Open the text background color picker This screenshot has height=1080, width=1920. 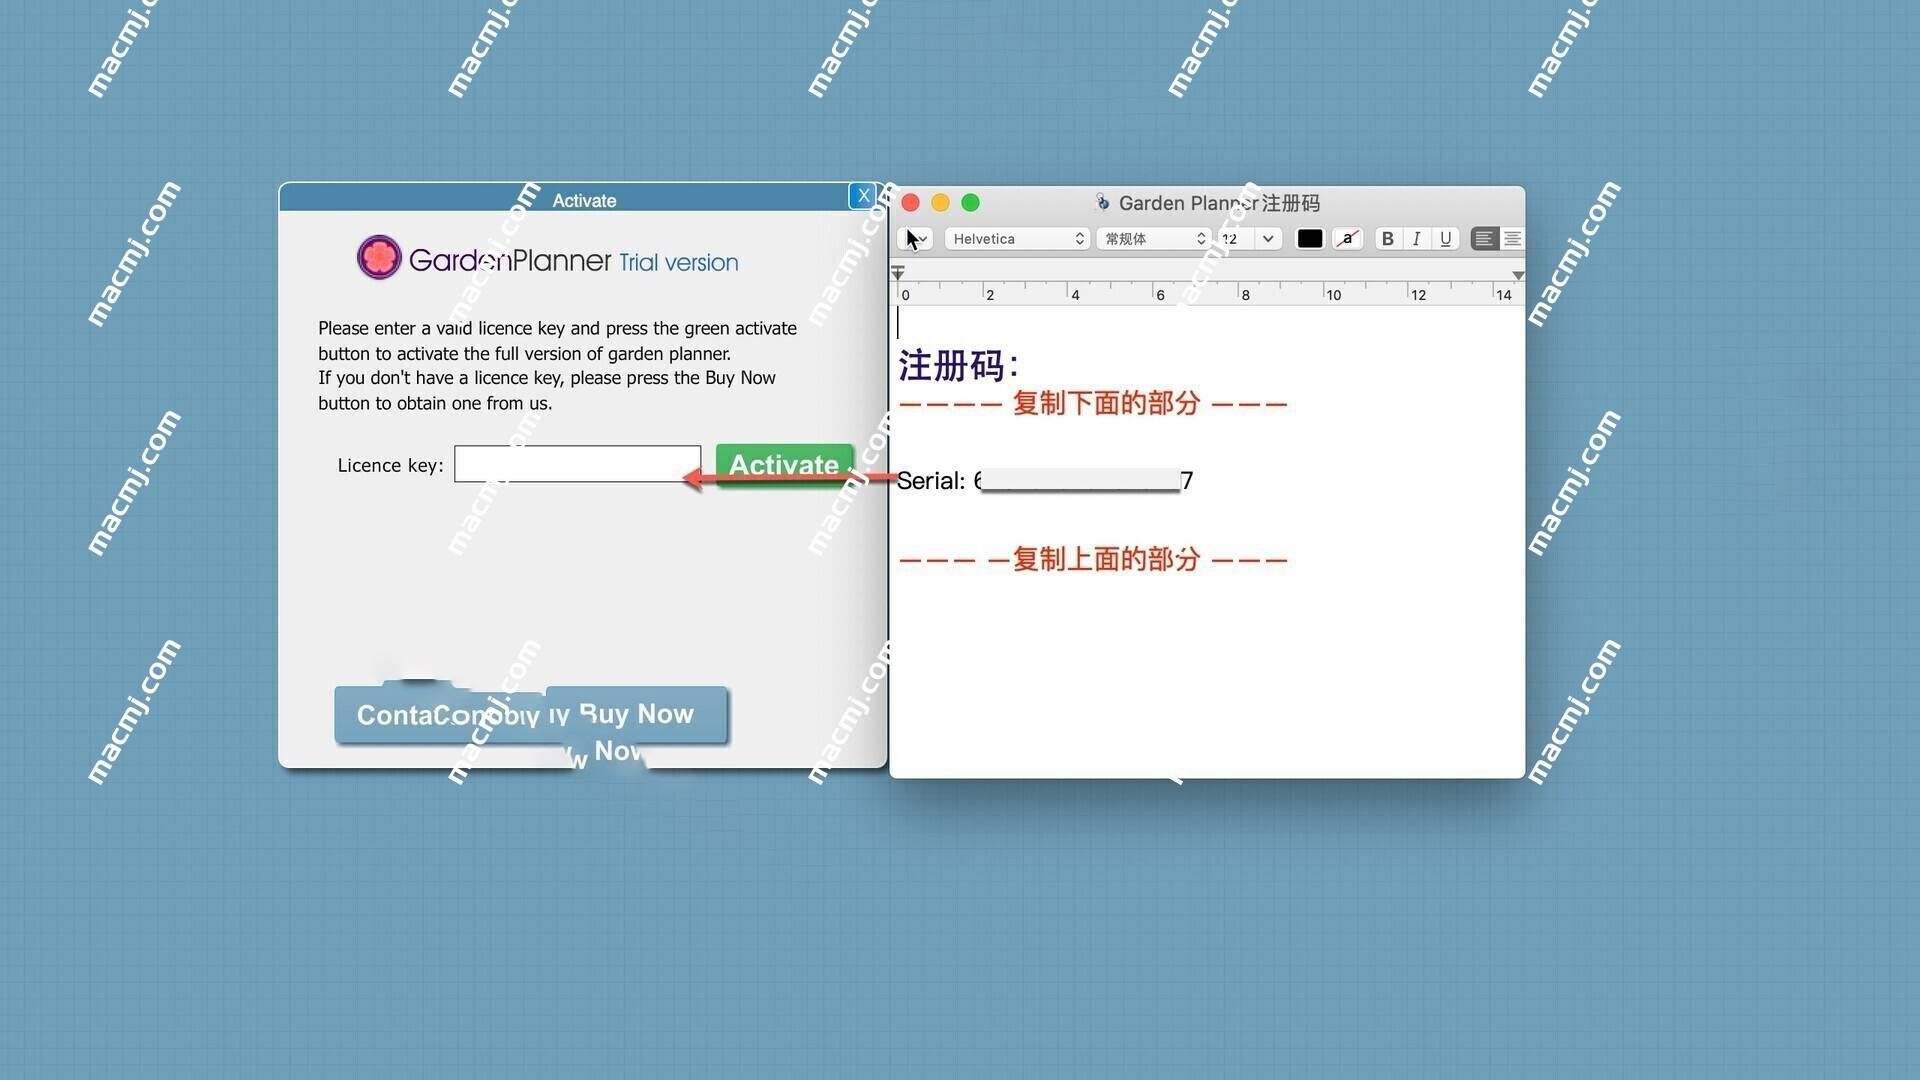tap(1348, 239)
